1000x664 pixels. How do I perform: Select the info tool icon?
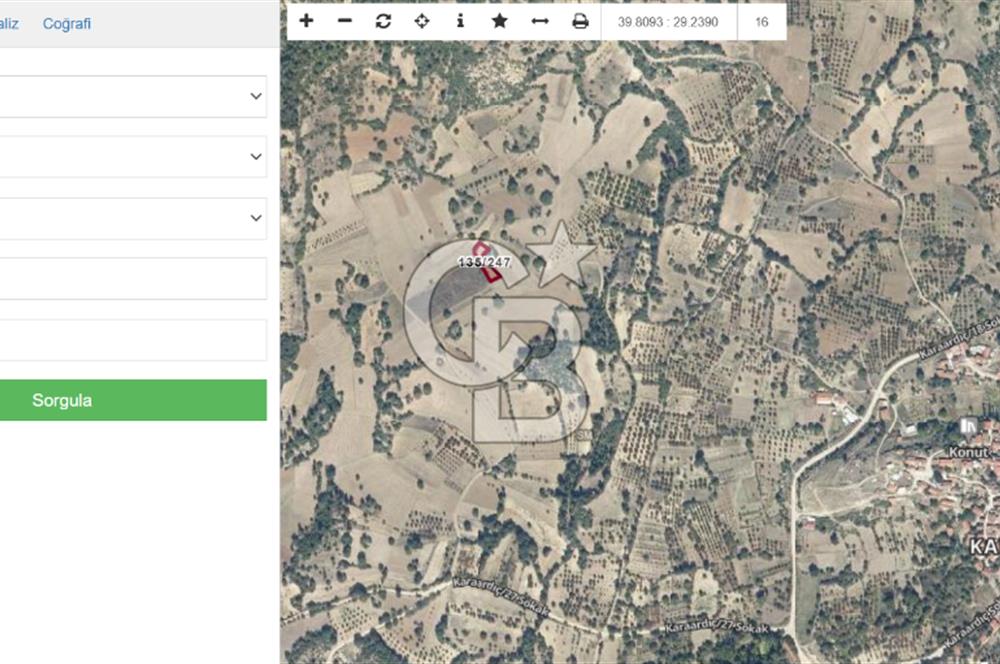[x=460, y=21]
